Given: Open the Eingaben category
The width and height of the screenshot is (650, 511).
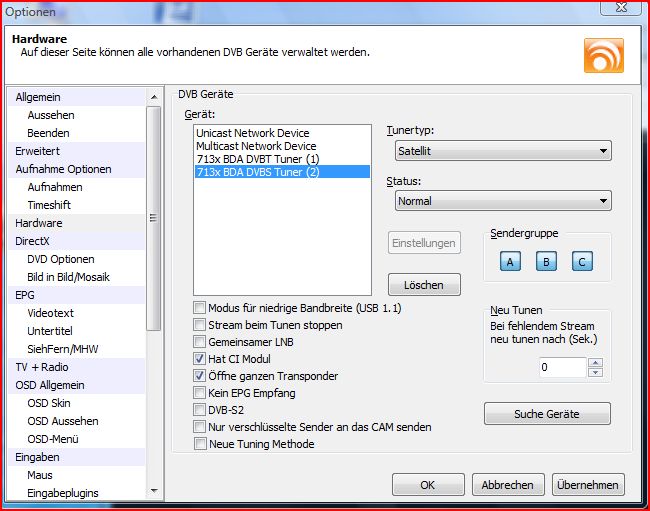Looking at the screenshot, I should coord(76,457).
